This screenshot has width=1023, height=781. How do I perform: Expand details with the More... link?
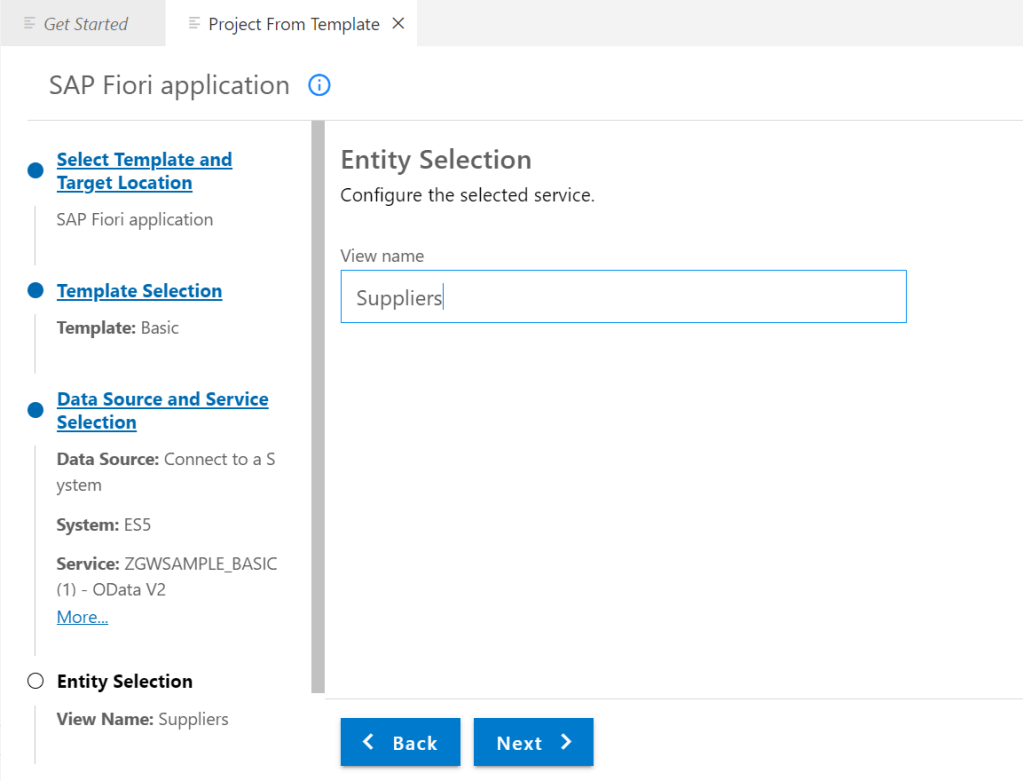[82, 617]
